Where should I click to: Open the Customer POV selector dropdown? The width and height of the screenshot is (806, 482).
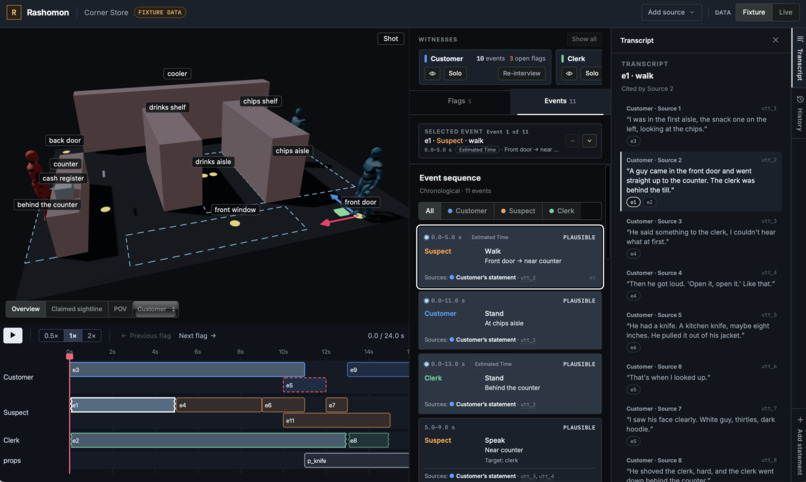[x=156, y=309]
